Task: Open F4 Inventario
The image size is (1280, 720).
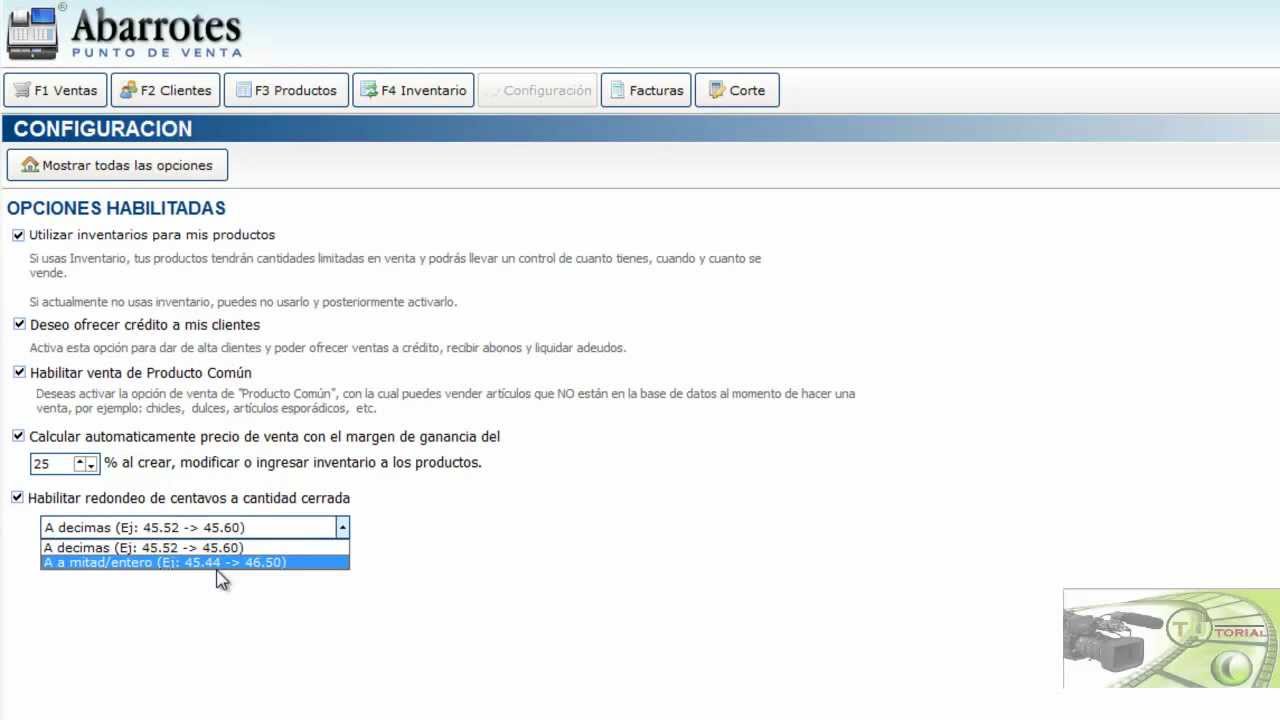Action: click(x=413, y=90)
